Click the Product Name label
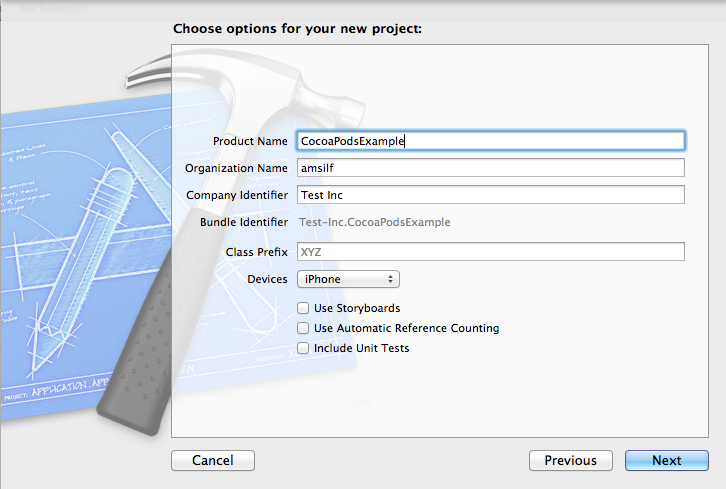Image resolution: width=726 pixels, height=489 pixels. (250, 141)
